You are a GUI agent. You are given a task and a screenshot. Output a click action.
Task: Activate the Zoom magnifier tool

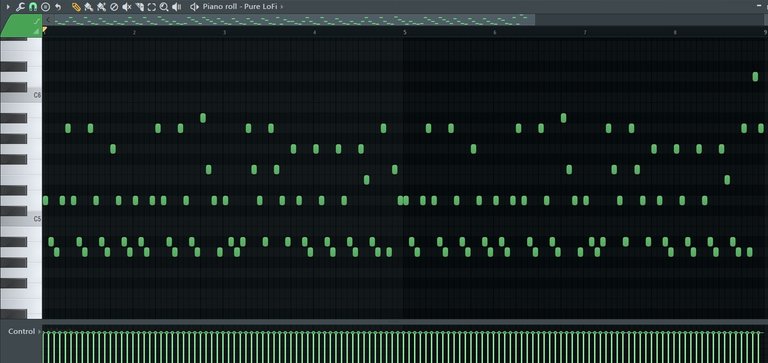(x=164, y=7)
